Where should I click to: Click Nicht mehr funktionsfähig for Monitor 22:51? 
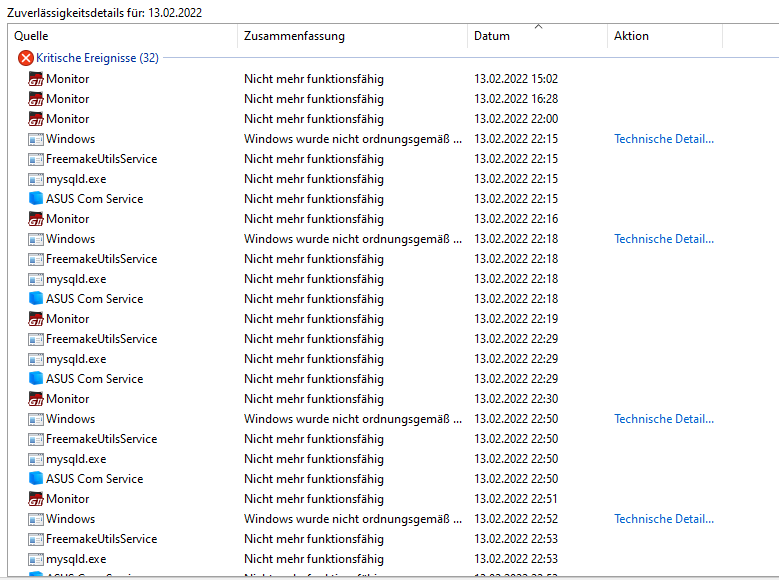pyautogui.click(x=314, y=498)
